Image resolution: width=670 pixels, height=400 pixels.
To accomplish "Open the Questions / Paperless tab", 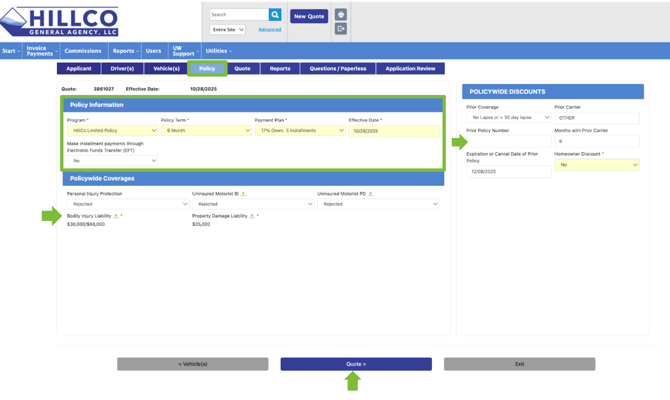I will (338, 69).
